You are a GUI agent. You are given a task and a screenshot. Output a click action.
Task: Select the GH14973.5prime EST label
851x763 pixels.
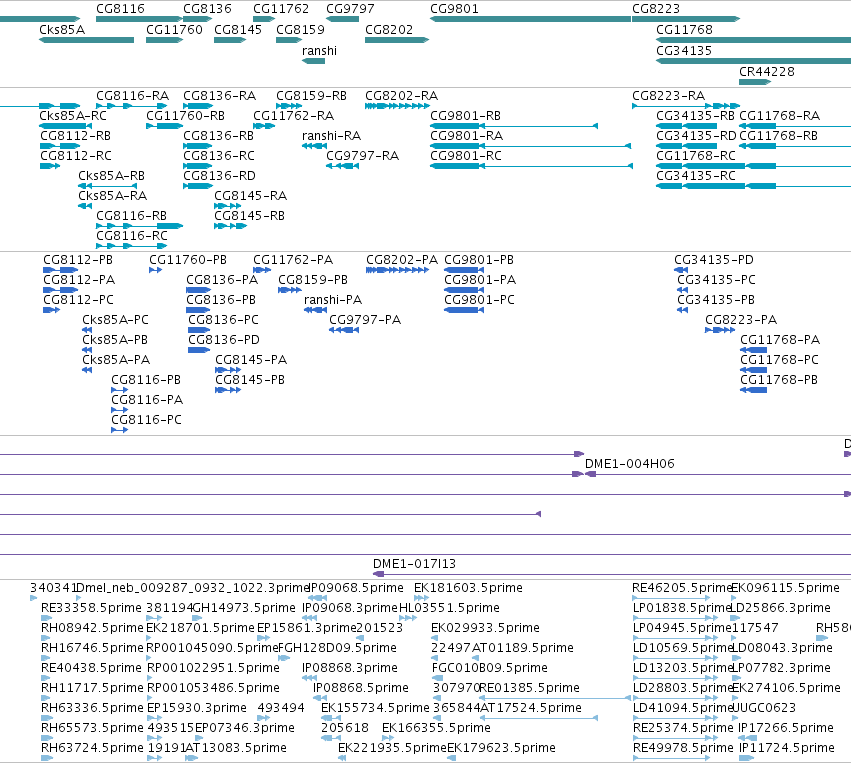[244, 608]
